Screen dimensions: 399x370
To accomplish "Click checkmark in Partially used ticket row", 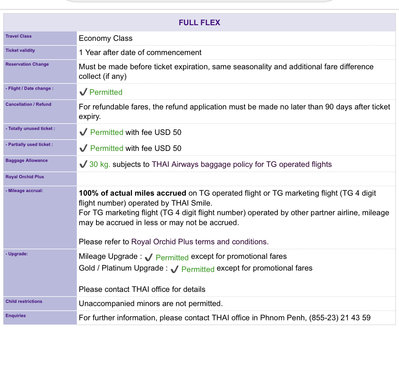I will pos(83,148).
